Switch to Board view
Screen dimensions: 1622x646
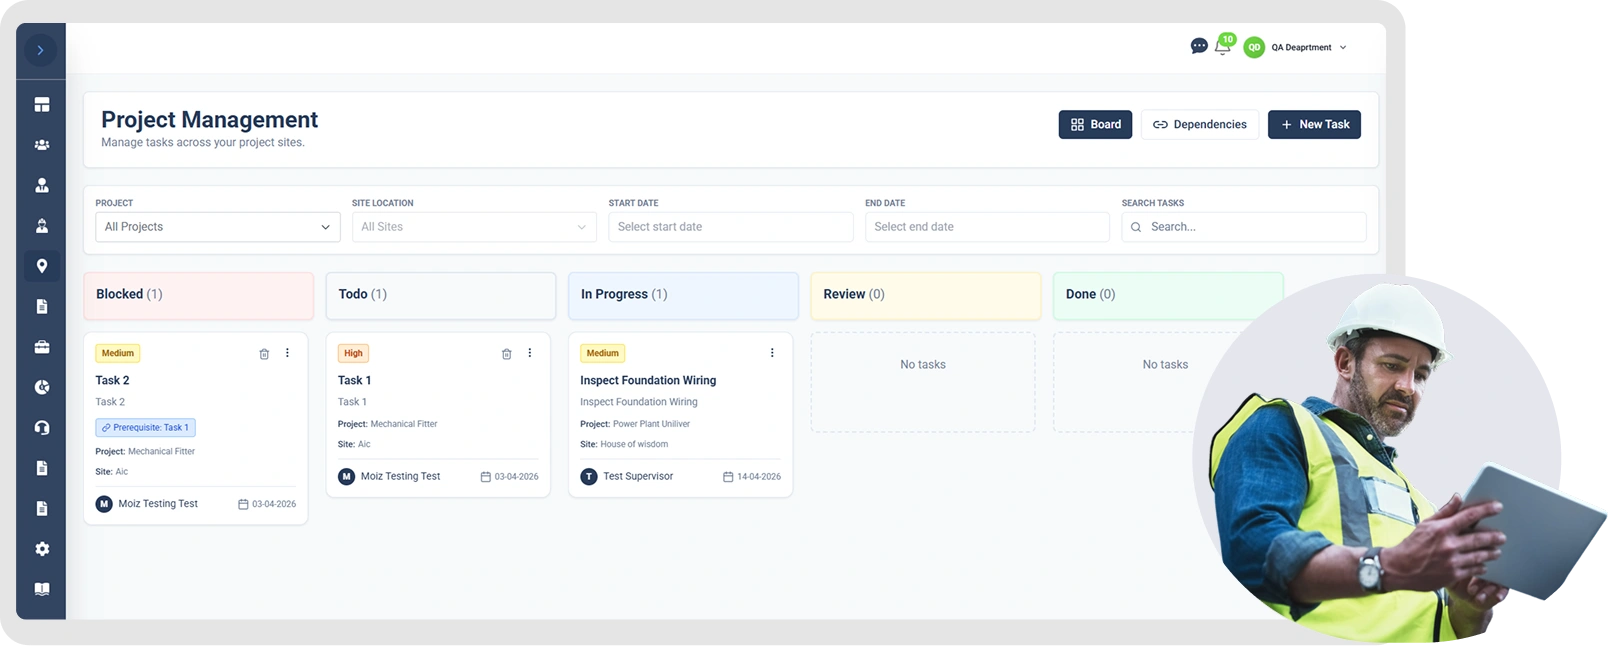[x=1095, y=124]
